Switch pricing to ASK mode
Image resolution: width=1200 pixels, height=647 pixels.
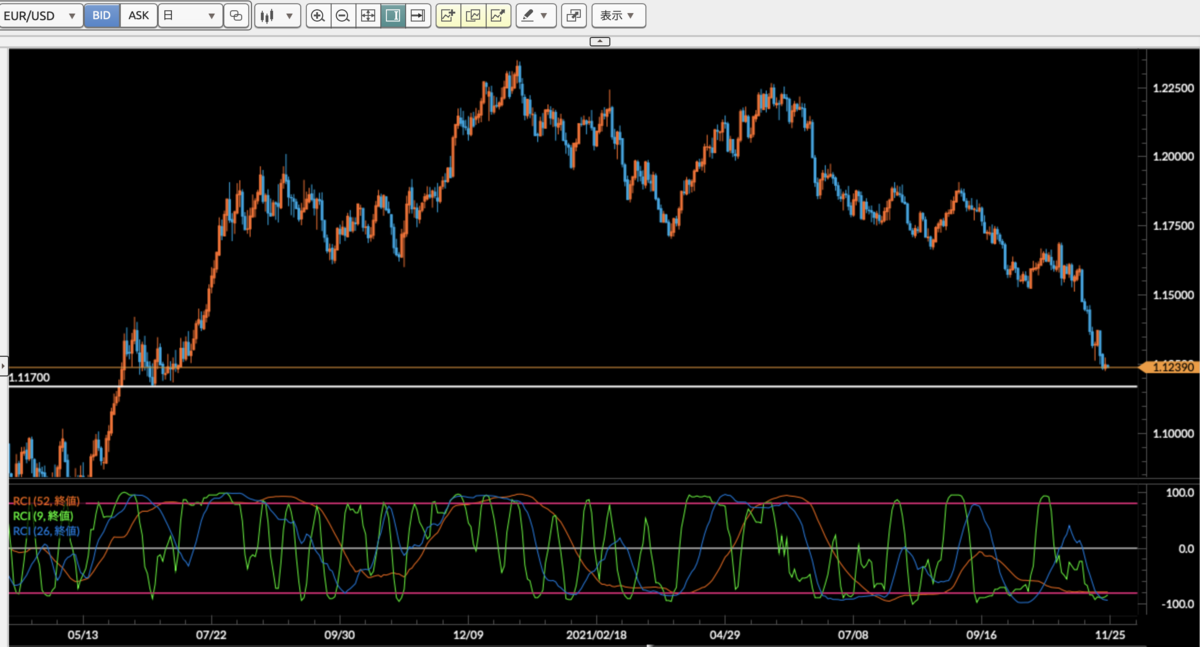coord(137,15)
